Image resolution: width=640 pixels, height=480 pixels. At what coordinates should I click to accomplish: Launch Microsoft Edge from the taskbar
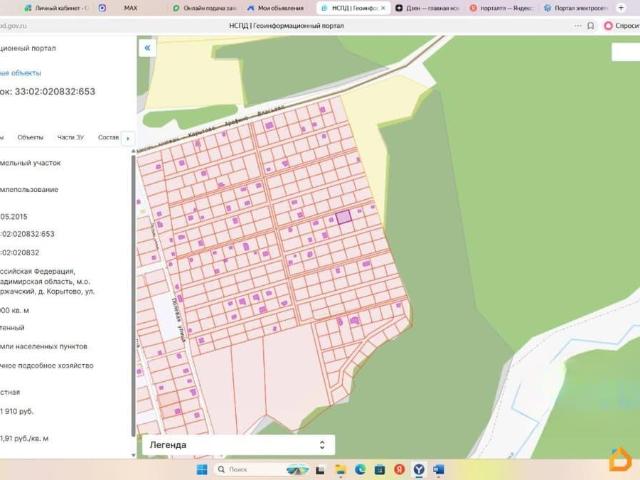[x=360, y=469]
